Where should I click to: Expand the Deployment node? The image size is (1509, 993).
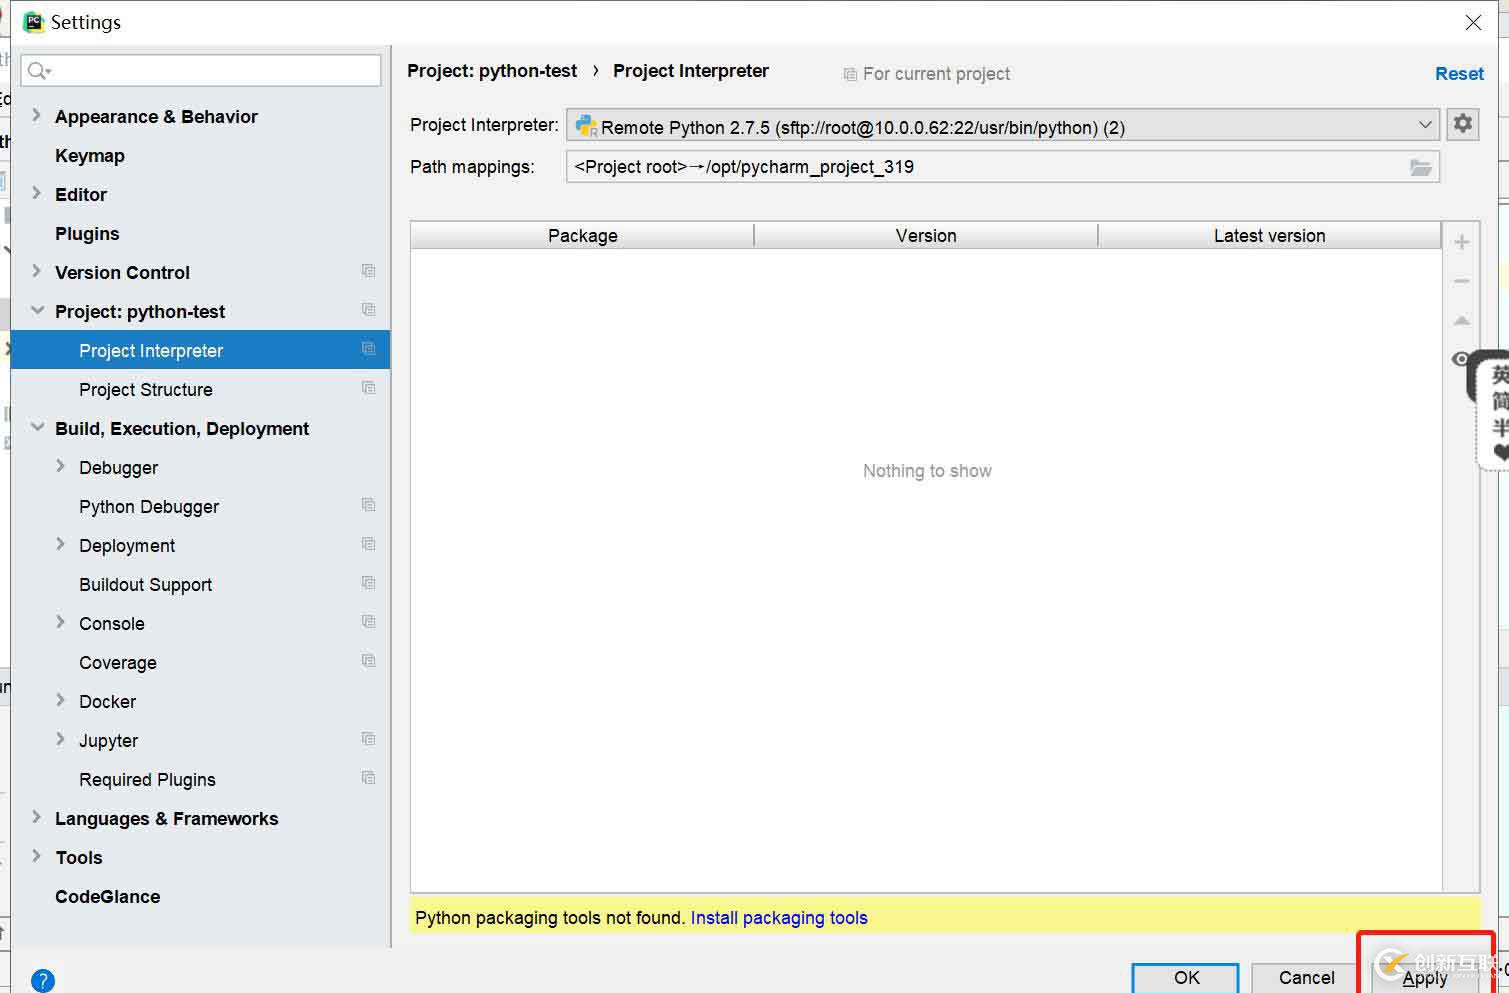point(60,544)
